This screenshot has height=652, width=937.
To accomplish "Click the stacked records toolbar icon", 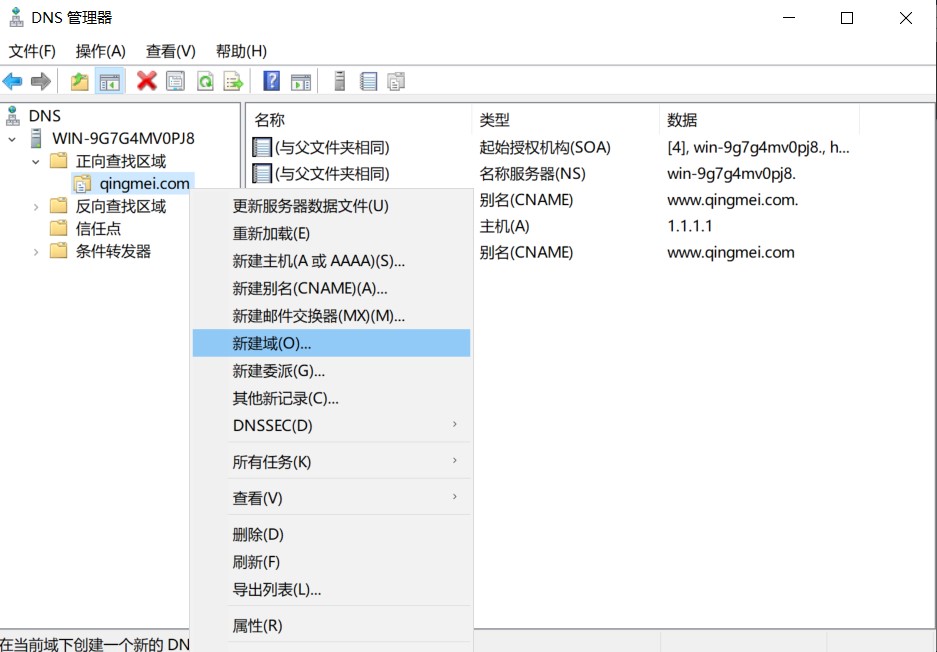I will (396, 81).
